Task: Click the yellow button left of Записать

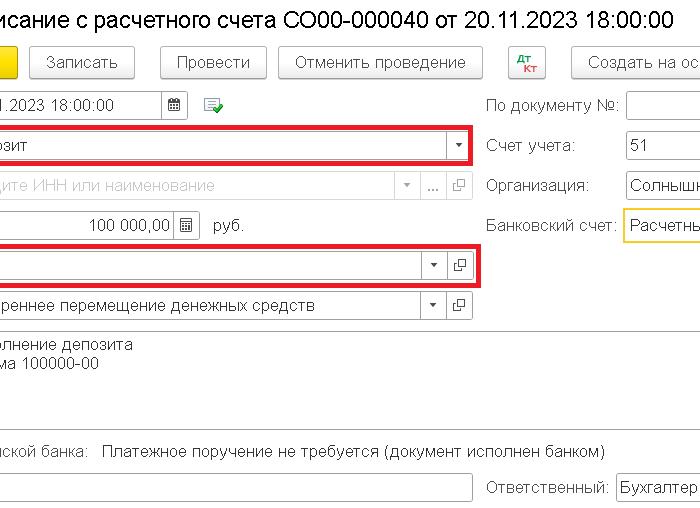Action: 8,62
